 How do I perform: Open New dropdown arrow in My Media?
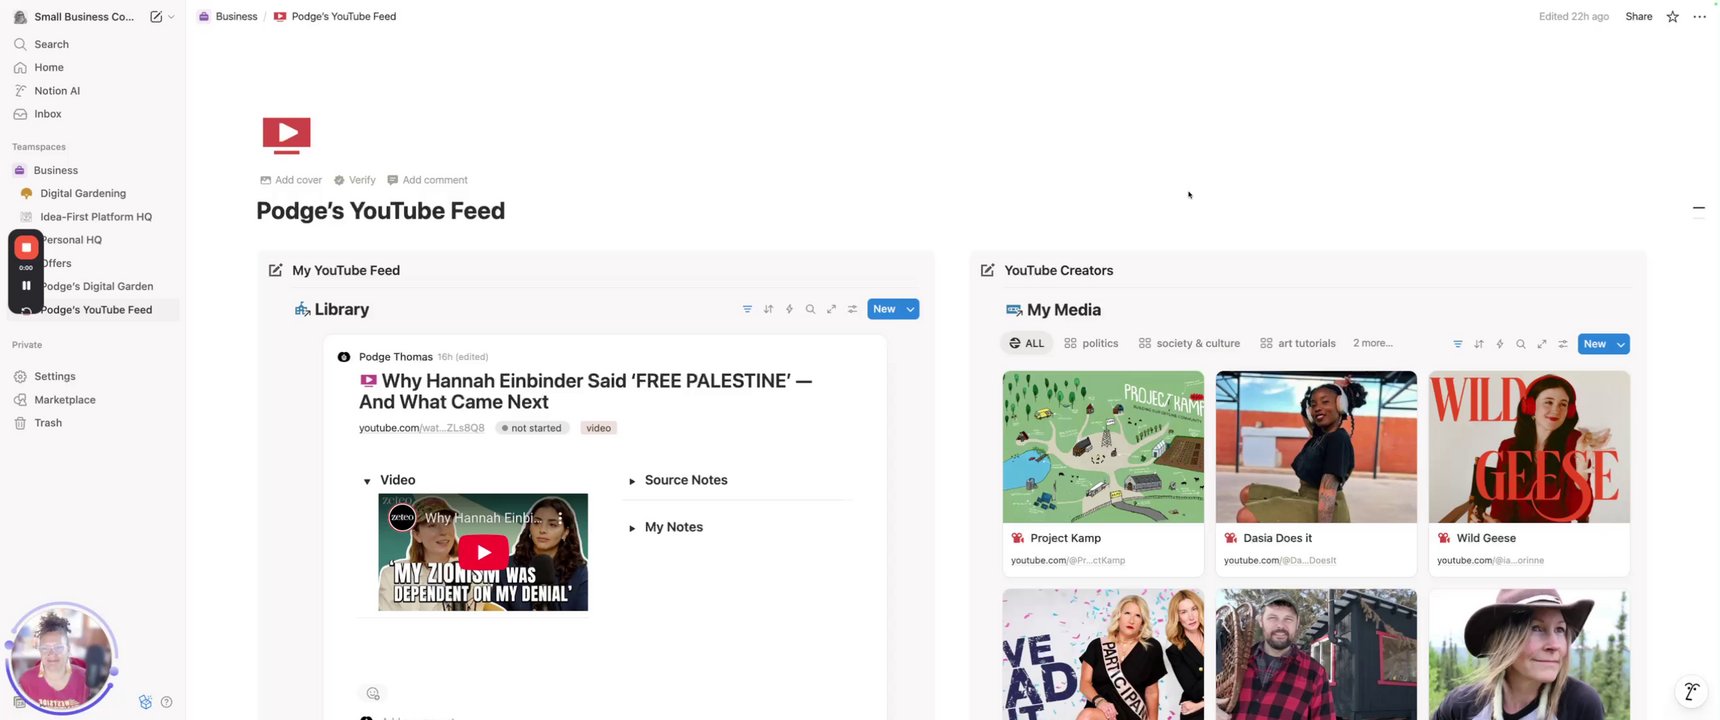pyautogui.click(x=1621, y=344)
